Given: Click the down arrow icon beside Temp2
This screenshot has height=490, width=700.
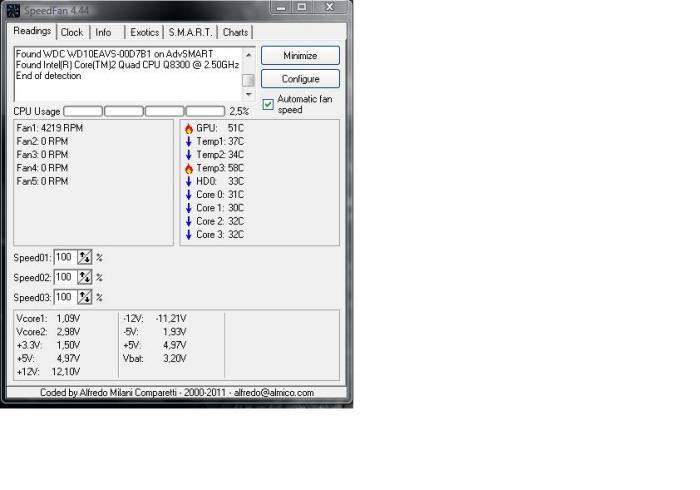Looking at the screenshot, I should pyautogui.click(x=189, y=155).
